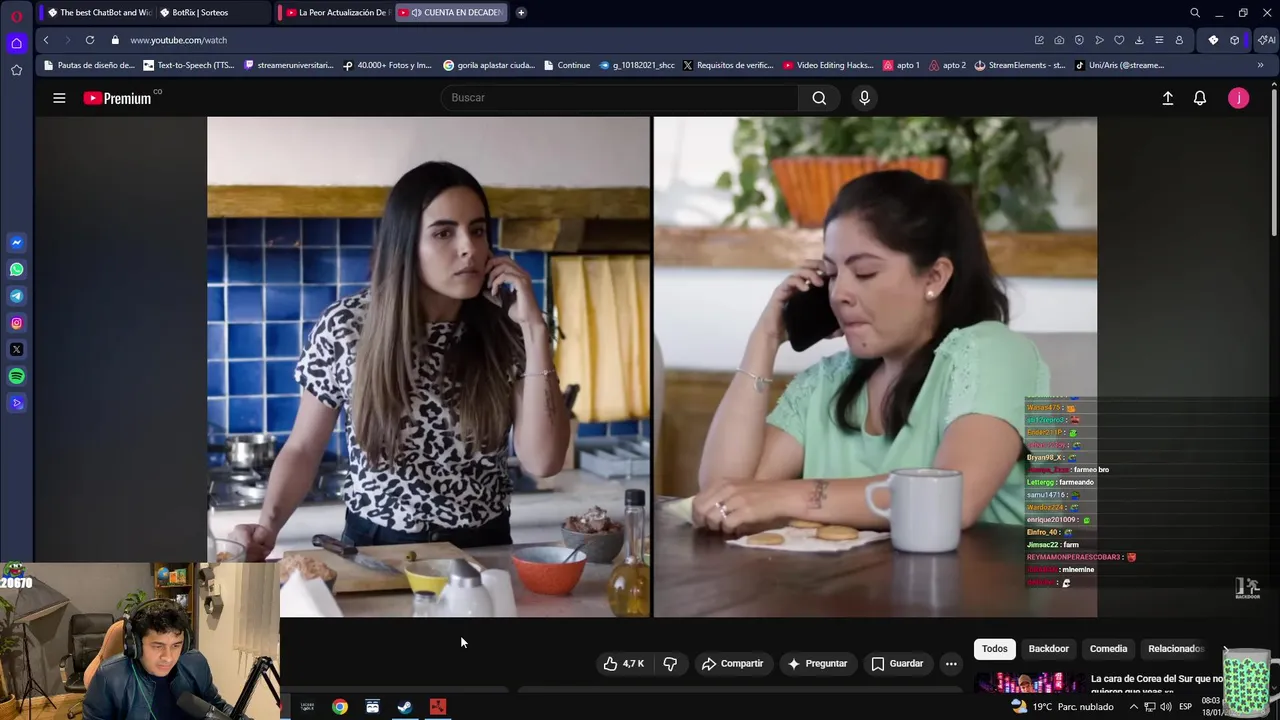The image size is (1280, 720).
Task: Focus the YouTube 'Buscar' search field
Action: (619, 98)
